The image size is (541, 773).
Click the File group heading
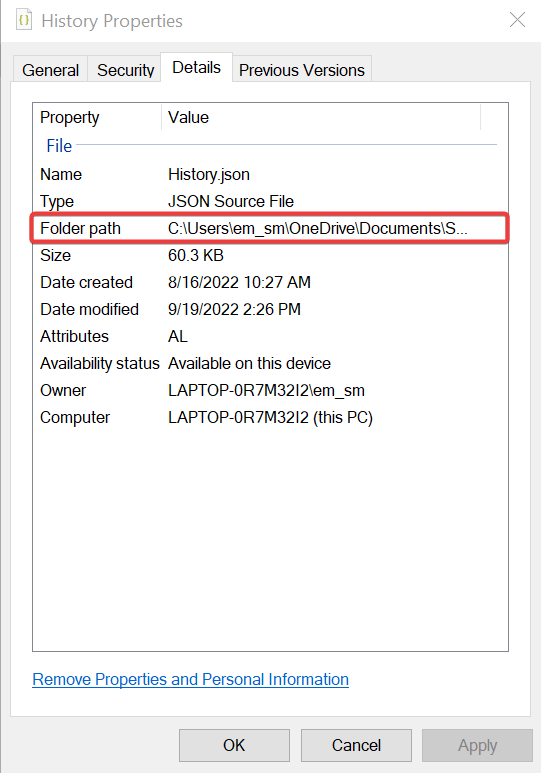pyautogui.click(x=59, y=146)
